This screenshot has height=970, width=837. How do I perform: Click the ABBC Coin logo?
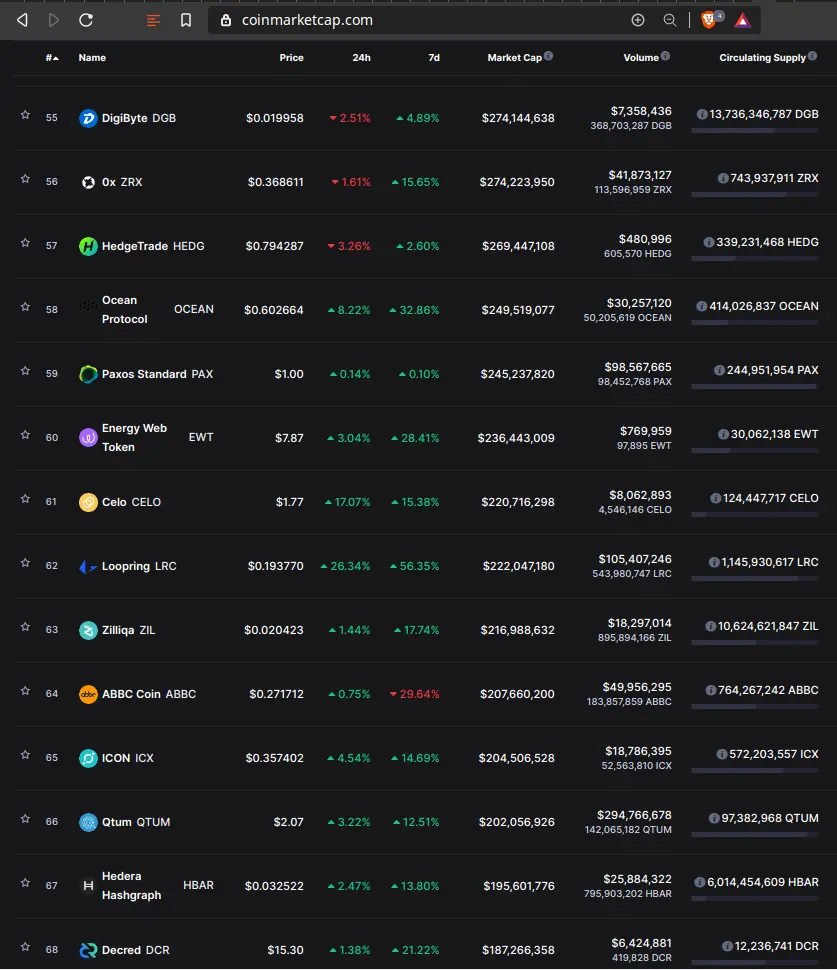tap(88, 694)
